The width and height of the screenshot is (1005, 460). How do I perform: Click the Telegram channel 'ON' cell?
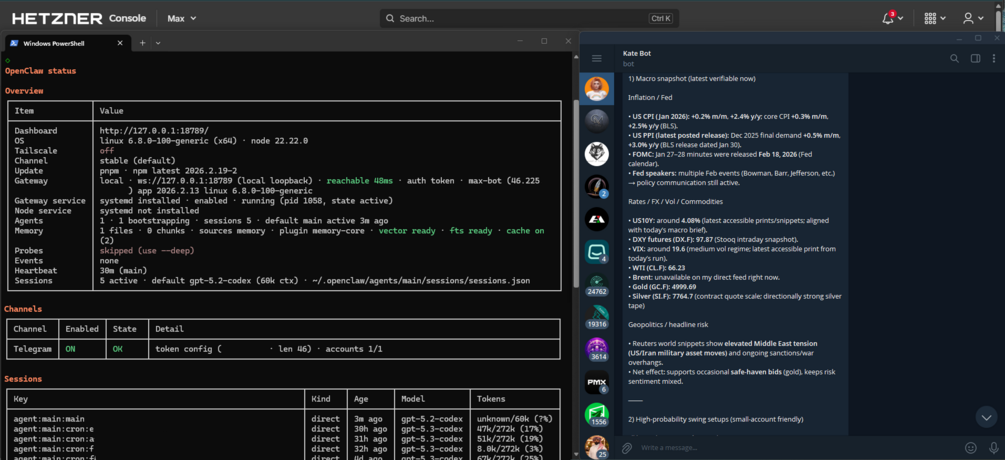click(71, 349)
